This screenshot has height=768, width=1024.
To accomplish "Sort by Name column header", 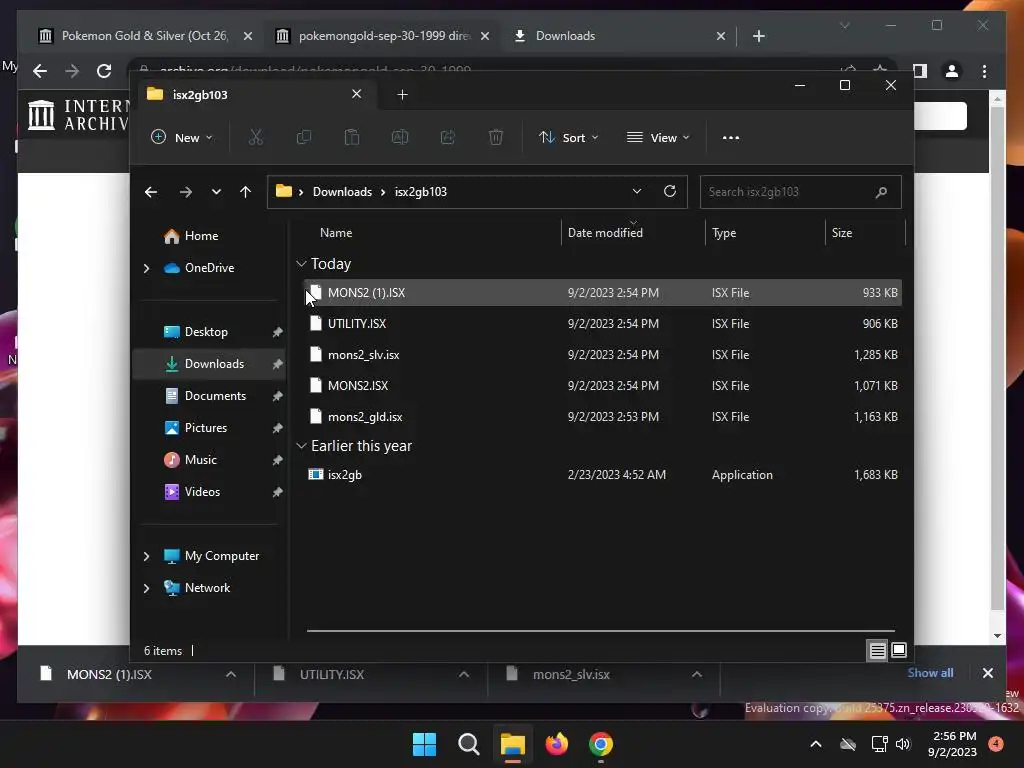I will [x=336, y=232].
